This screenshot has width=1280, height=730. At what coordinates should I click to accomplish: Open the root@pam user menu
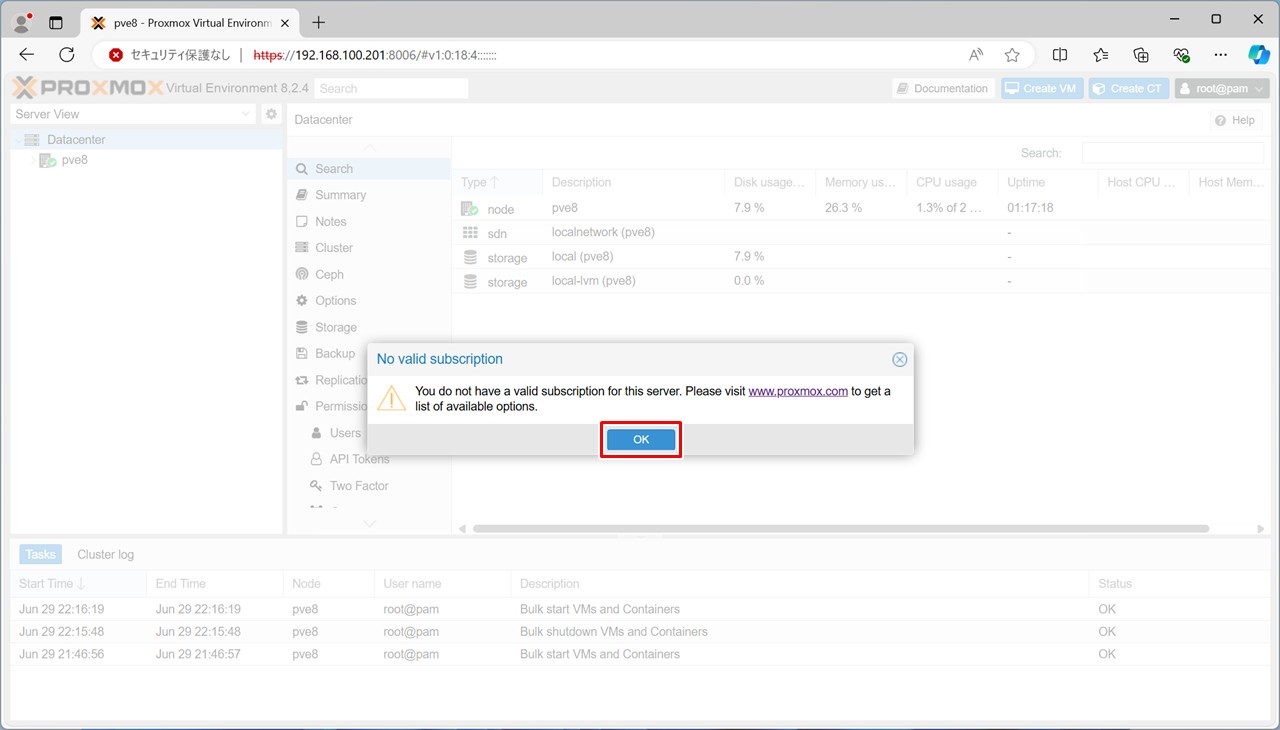coord(1221,89)
